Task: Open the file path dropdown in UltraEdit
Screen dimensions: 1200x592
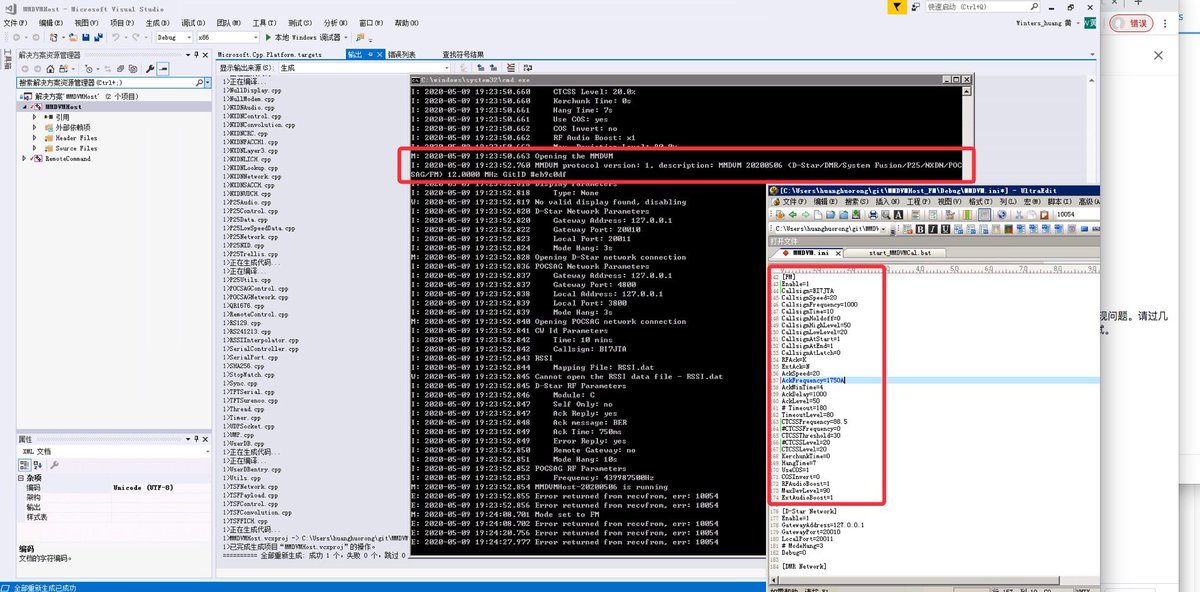Action: click(884, 229)
